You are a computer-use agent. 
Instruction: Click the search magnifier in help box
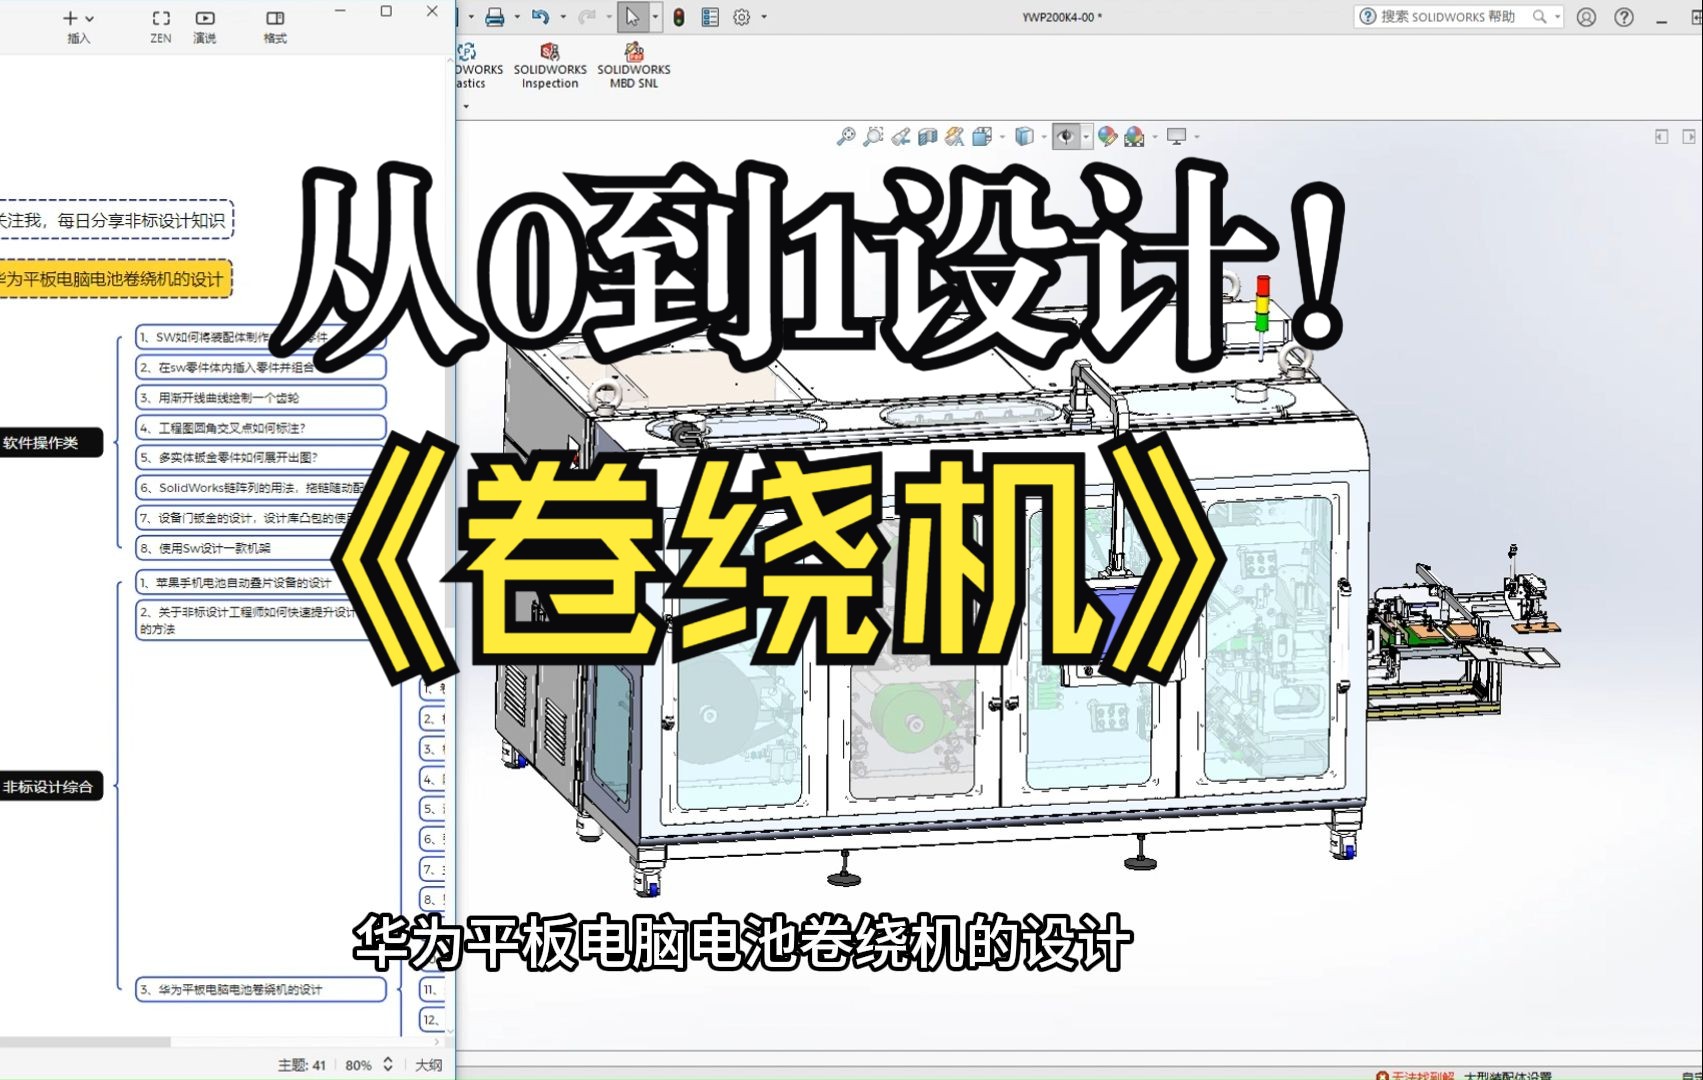click(x=1540, y=16)
